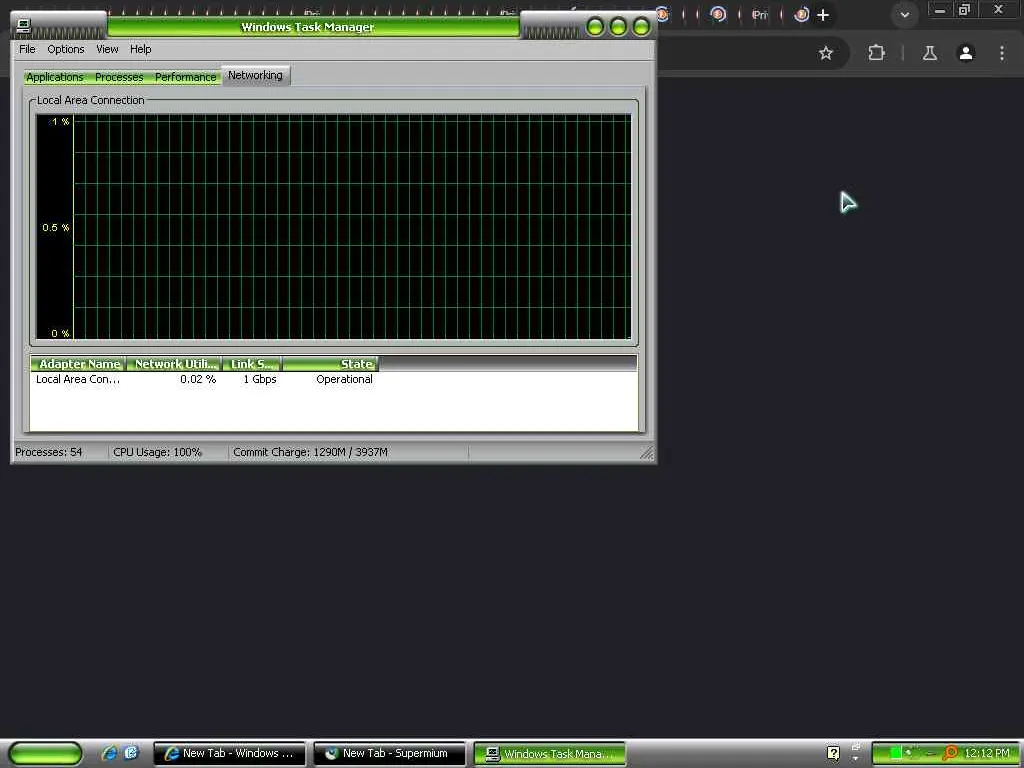The image size is (1024, 768).
Task: Switch to the Applications tab
Action: [55, 77]
